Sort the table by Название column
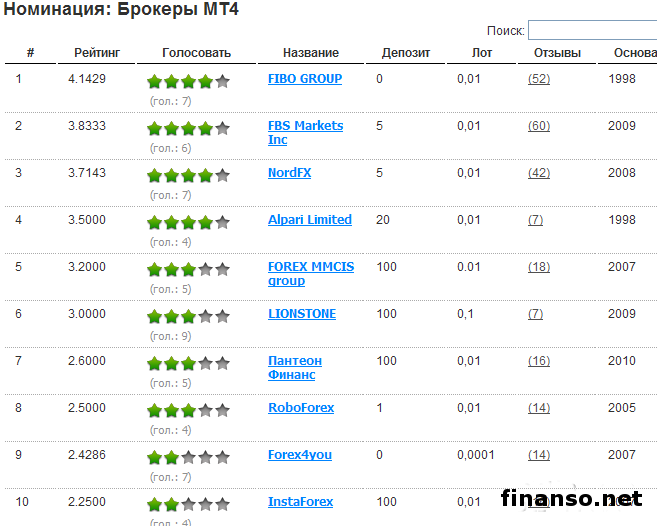Viewport: 657px width, 526px height. tap(311, 53)
